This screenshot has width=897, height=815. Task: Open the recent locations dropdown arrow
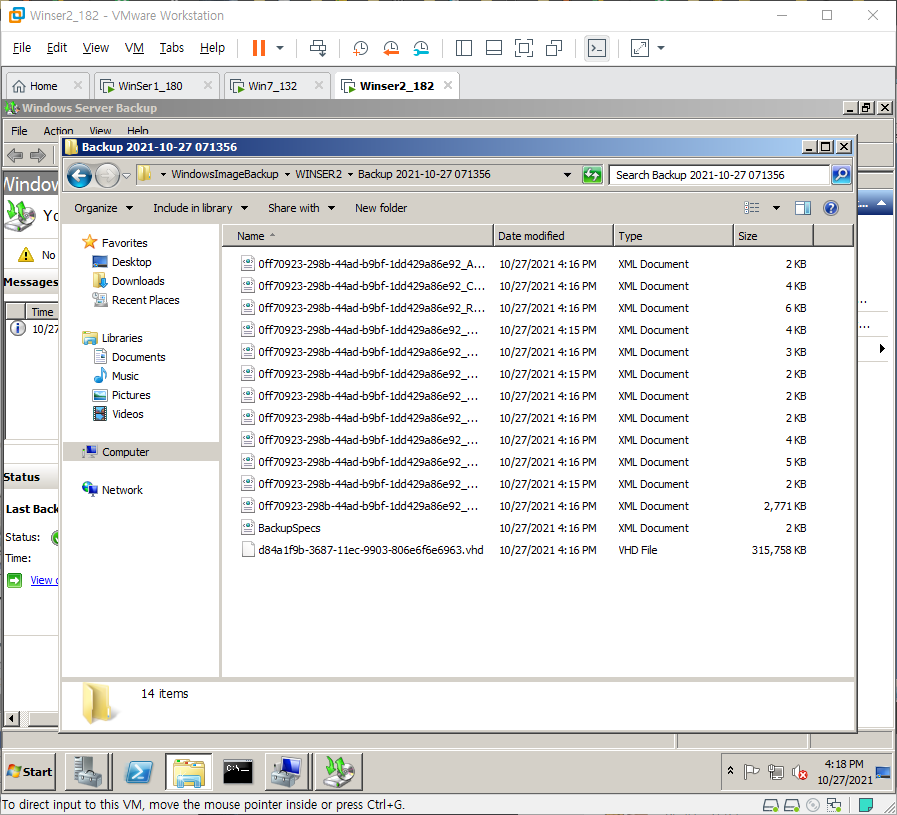click(126, 176)
